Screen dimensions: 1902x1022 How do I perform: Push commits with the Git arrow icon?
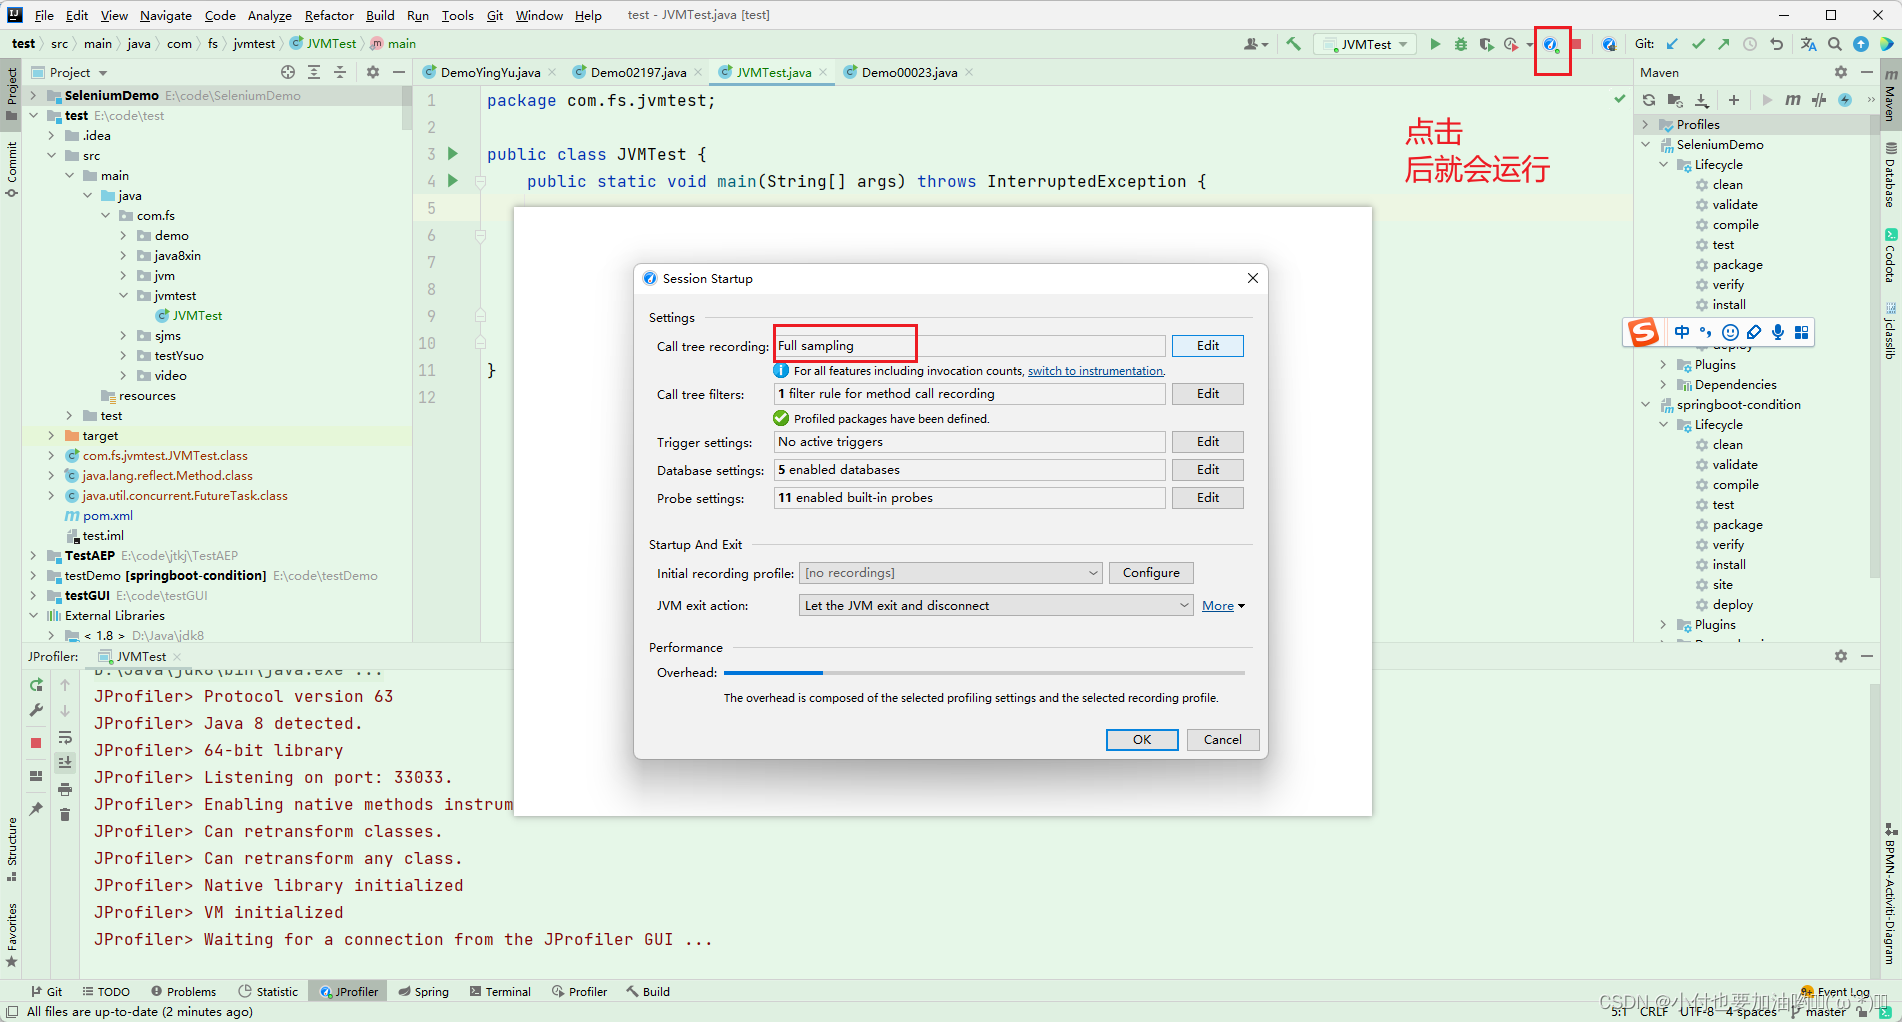coord(1724,44)
